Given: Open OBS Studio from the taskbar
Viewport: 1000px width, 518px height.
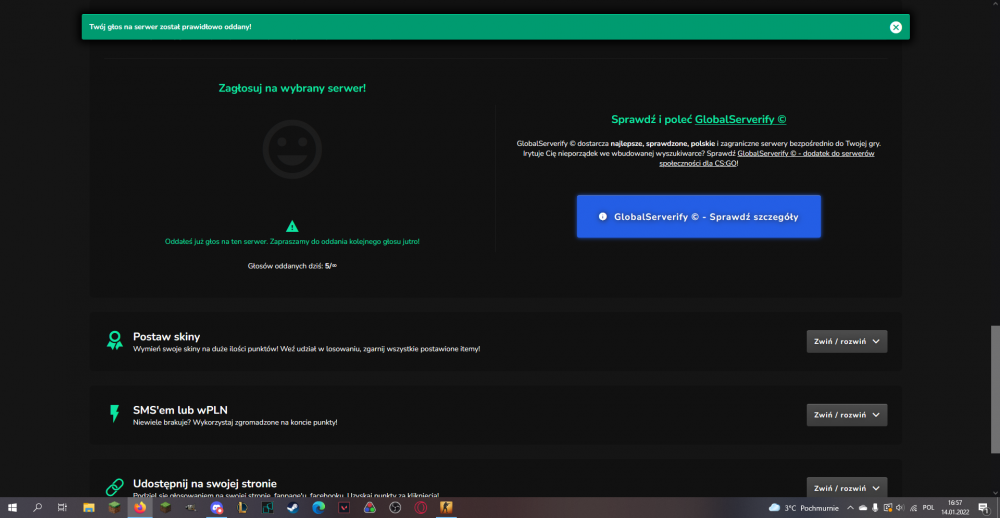Looking at the screenshot, I should tap(395, 508).
